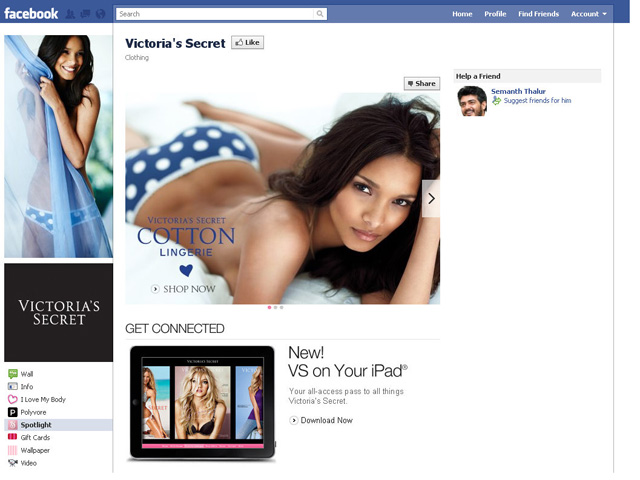Click the Gift Cards red icon
Viewport: 640px width, 480px height.
pos(13,437)
